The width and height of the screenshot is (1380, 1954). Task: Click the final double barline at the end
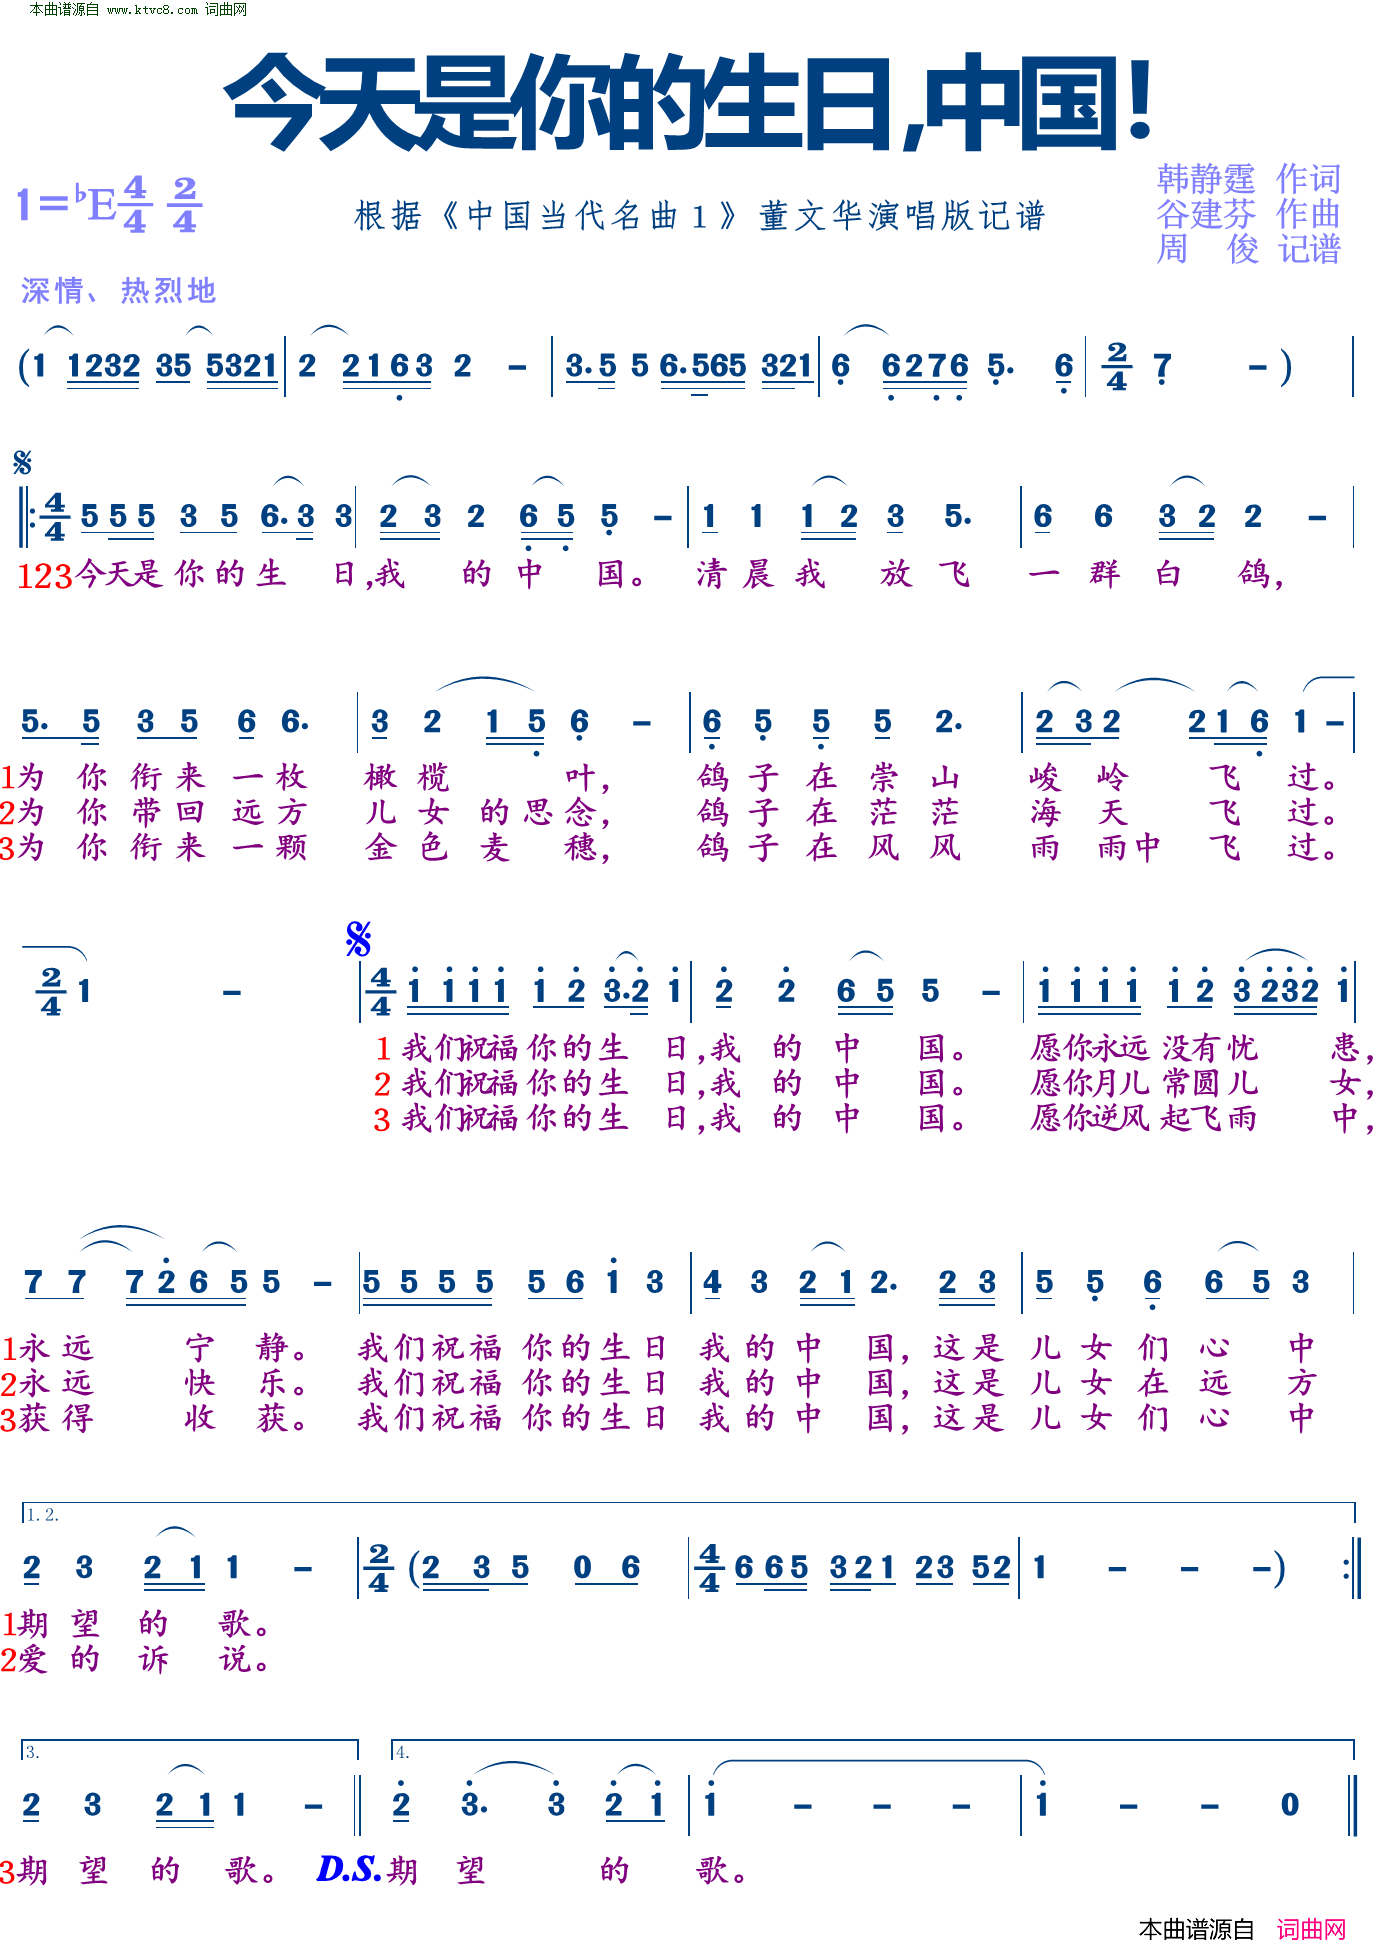tap(1353, 1805)
